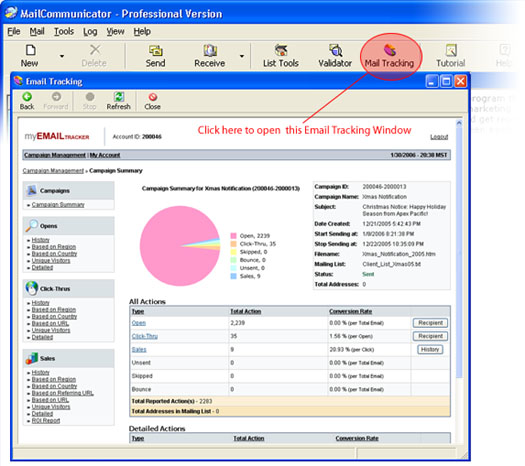Open the dropdown arrow beside New
Viewport: 525px width, 466px height.
click(x=62, y=56)
